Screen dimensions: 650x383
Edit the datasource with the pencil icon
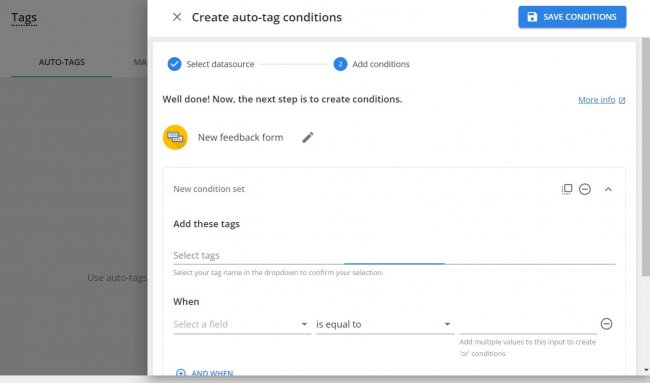tap(308, 137)
